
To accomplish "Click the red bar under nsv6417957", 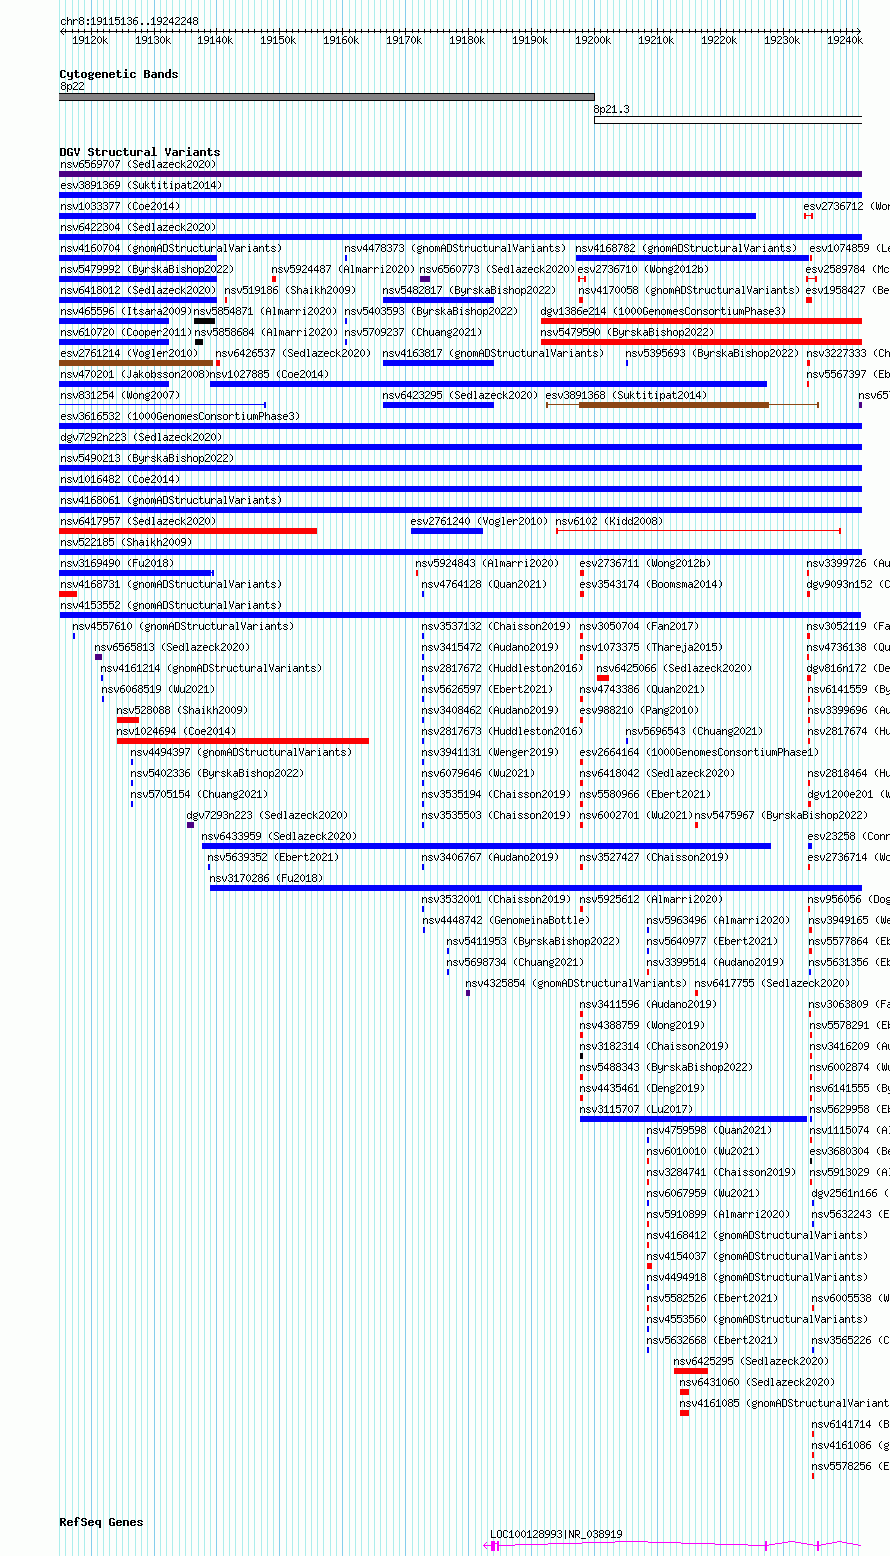I will point(188,531).
